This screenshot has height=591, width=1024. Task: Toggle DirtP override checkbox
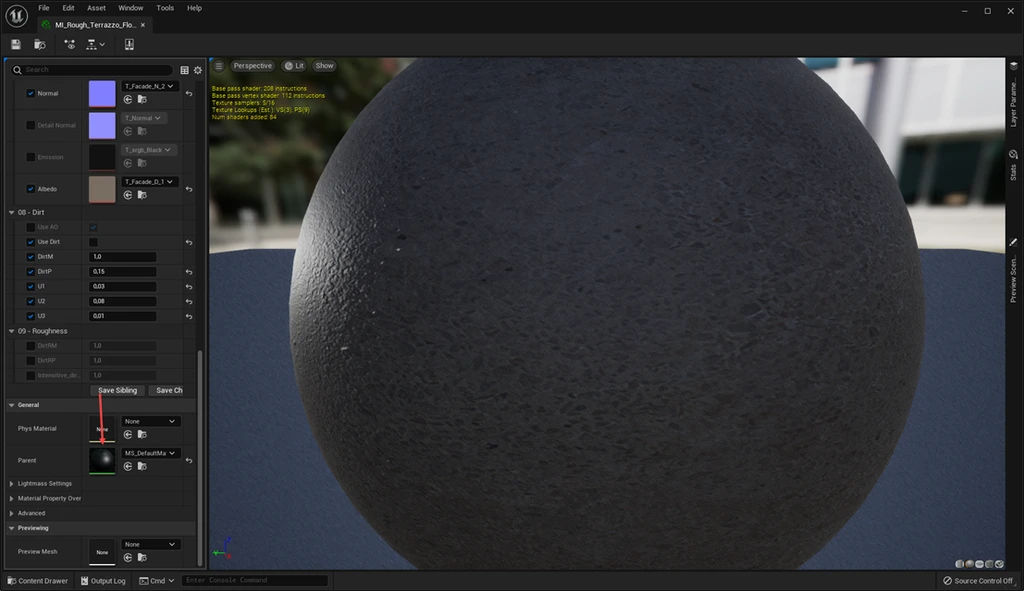(31, 272)
